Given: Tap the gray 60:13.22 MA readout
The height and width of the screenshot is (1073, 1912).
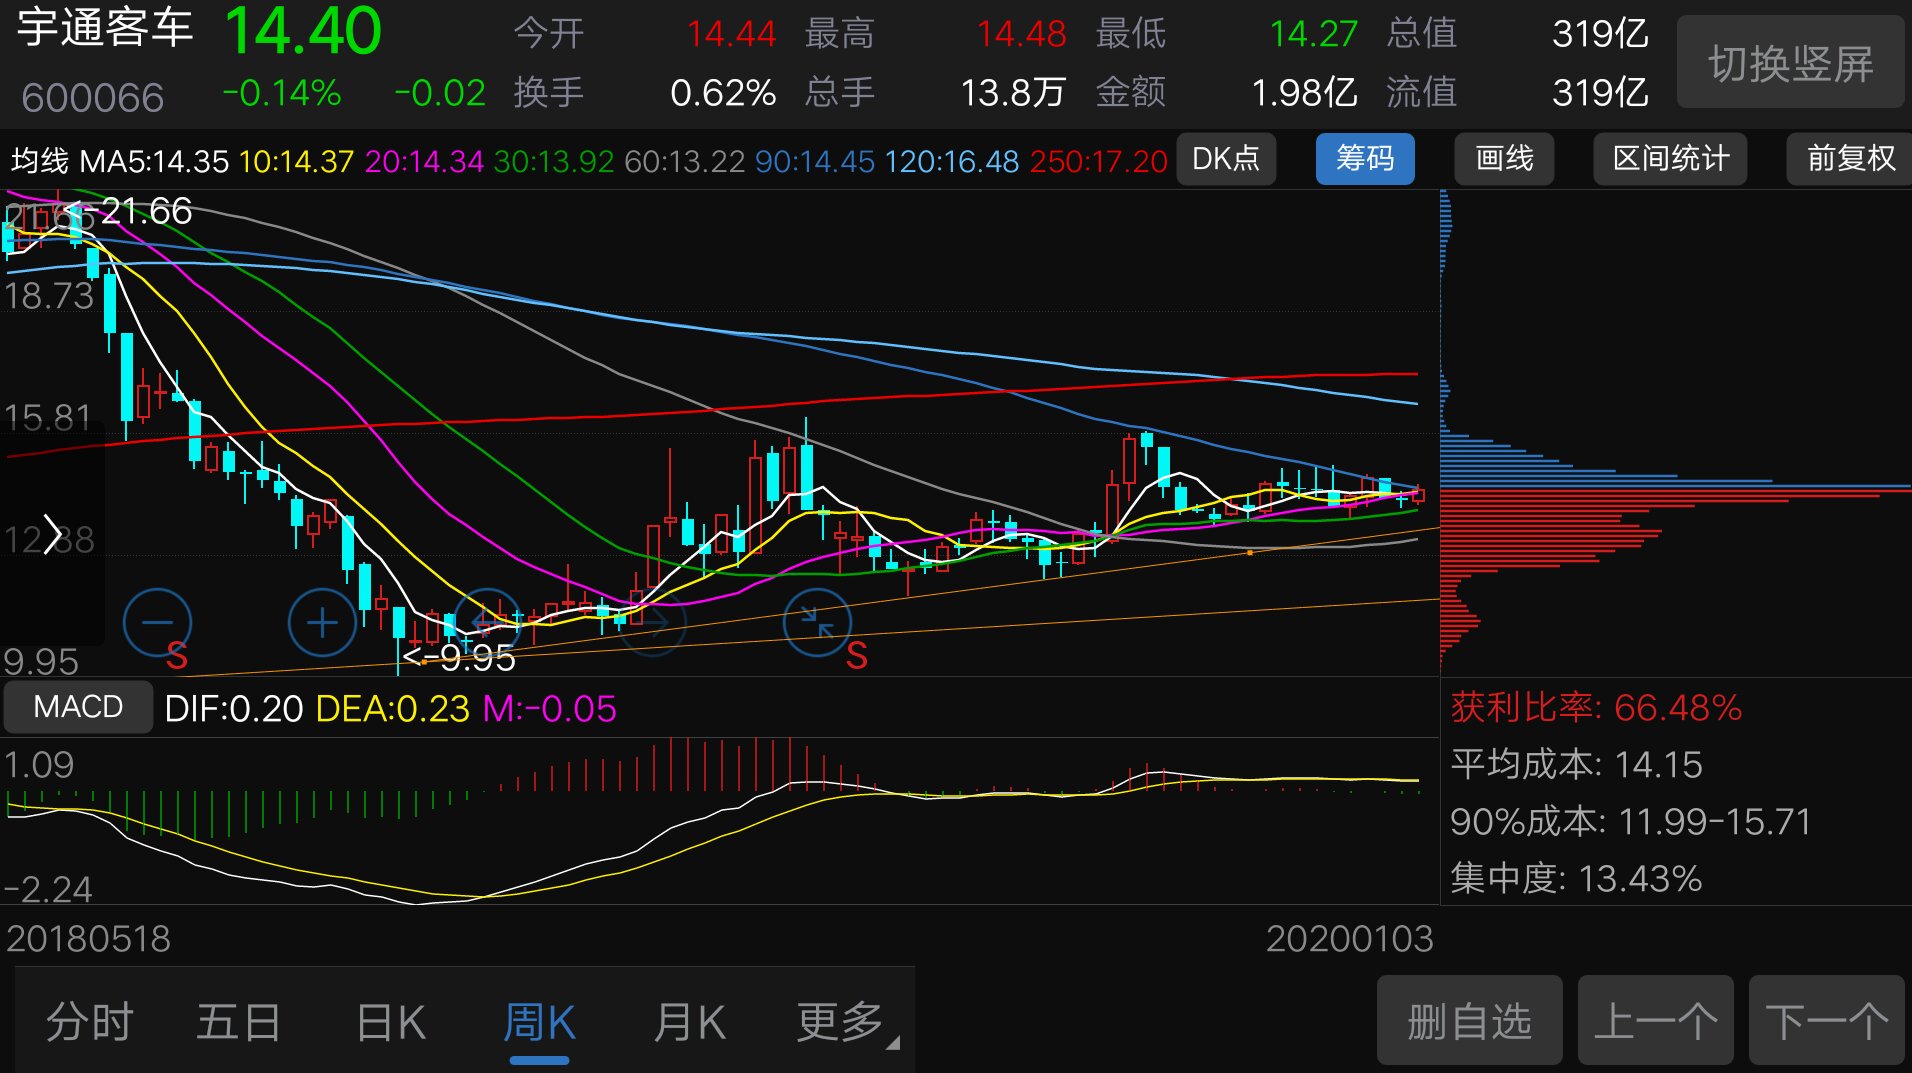Looking at the screenshot, I should pyautogui.click(x=684, y=161).
